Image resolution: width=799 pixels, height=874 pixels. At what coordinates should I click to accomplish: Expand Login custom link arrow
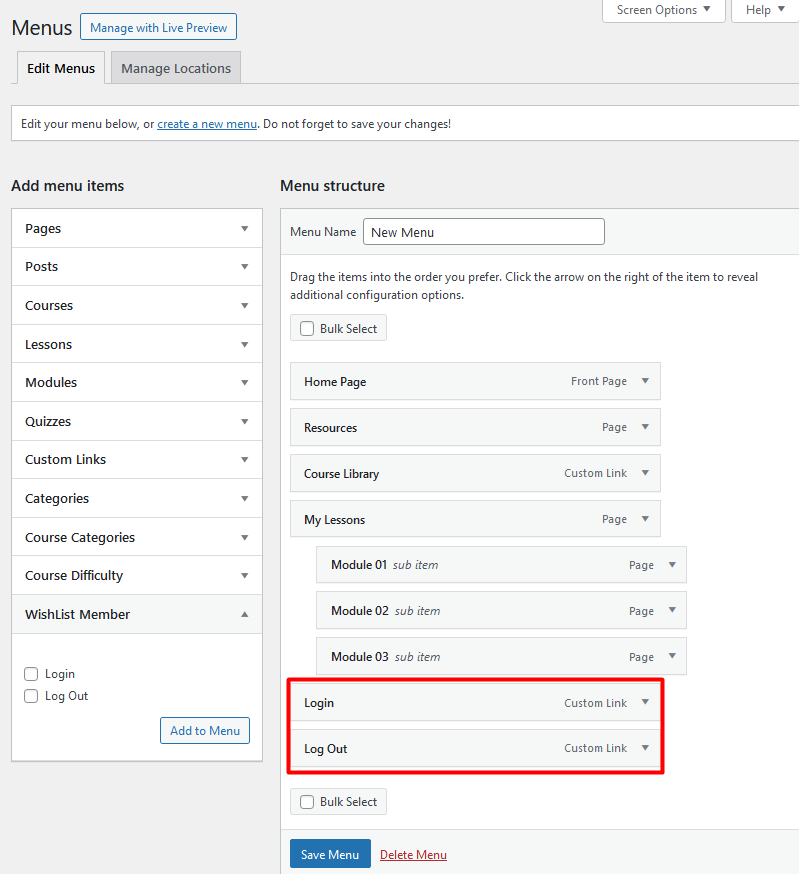[645, 702]
